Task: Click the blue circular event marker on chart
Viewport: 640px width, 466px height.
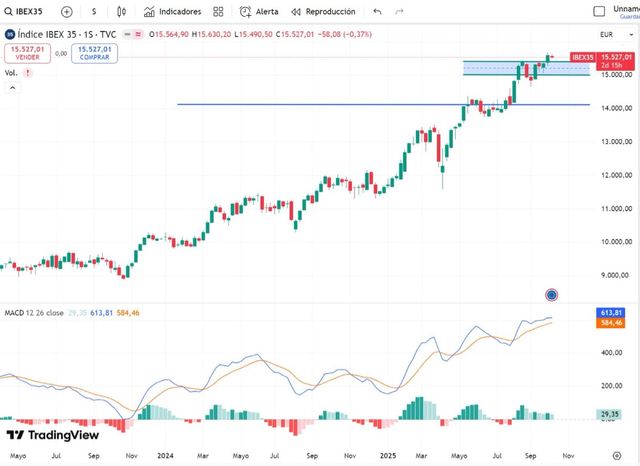Action: [551, 294]
